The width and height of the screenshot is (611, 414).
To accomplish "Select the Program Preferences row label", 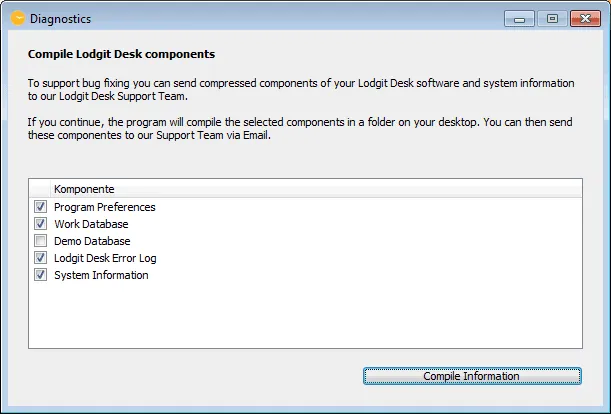I will tap(104, 207).
